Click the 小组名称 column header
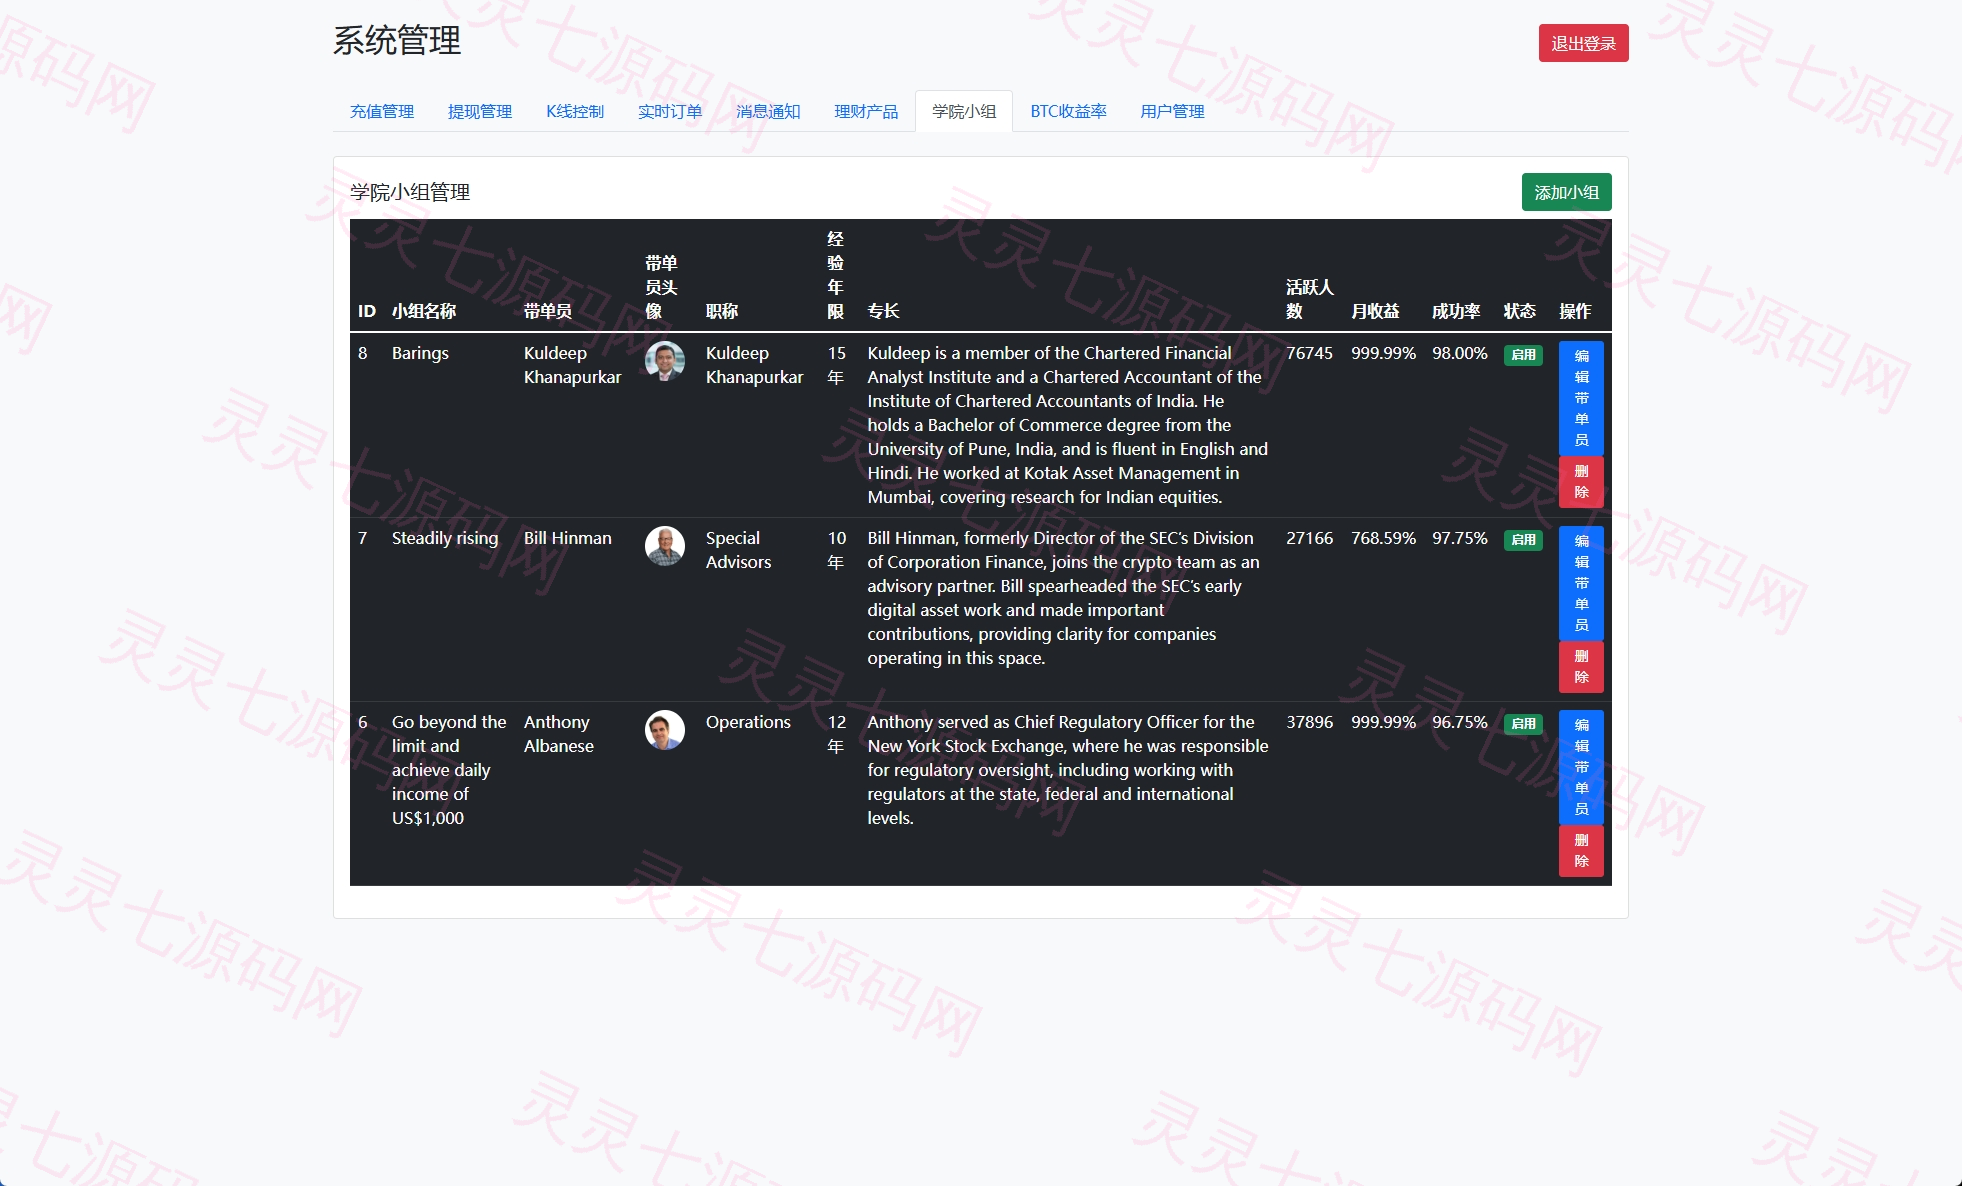The height and width of the screenshot is (1186, 1962). click(424, 311)
